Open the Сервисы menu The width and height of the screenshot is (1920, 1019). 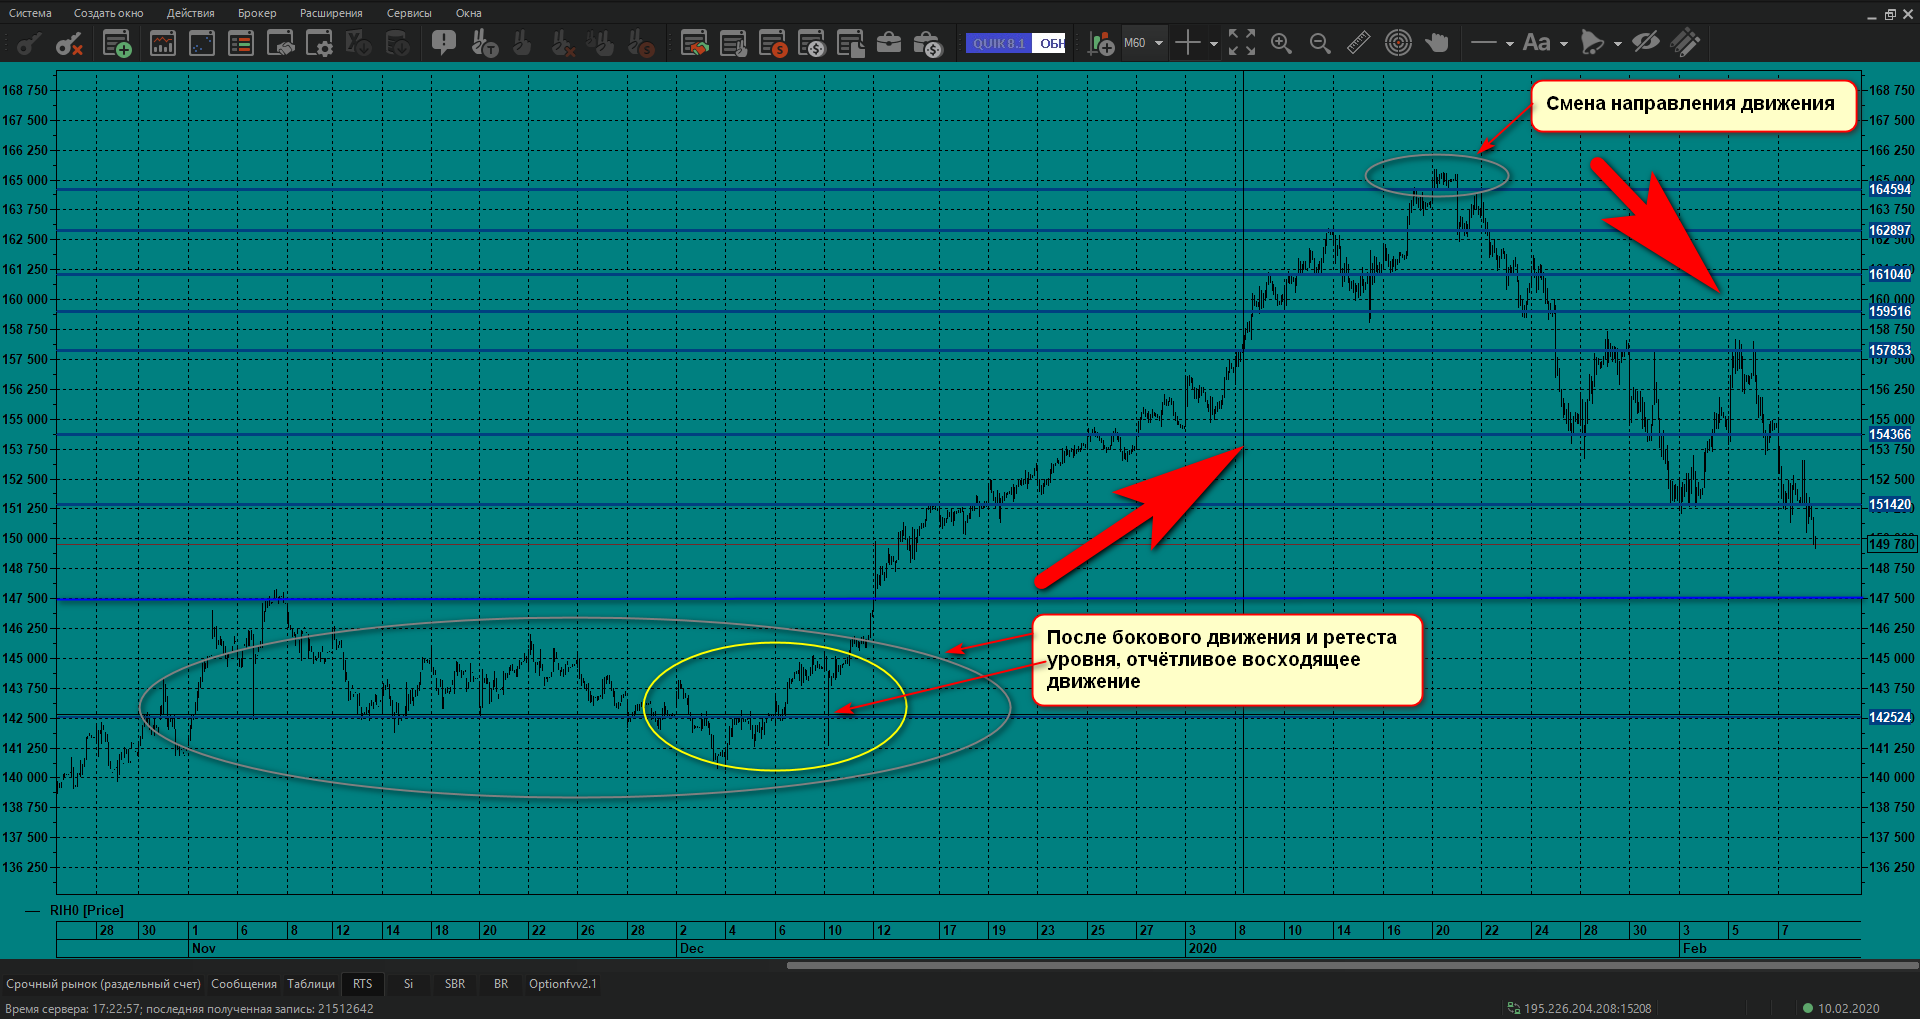[x=409, y=13]
